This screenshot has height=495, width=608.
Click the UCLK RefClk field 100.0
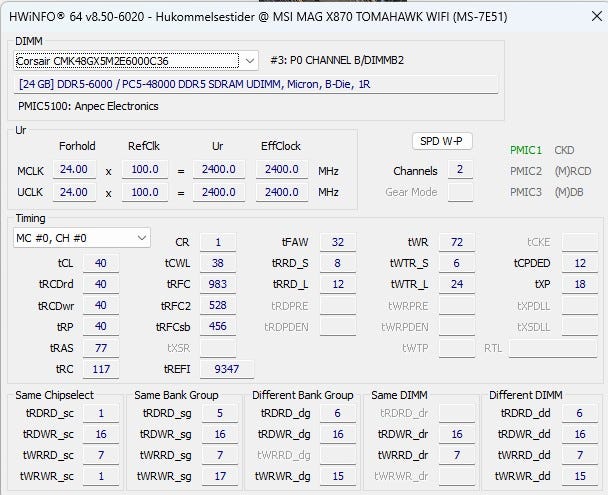145,192
